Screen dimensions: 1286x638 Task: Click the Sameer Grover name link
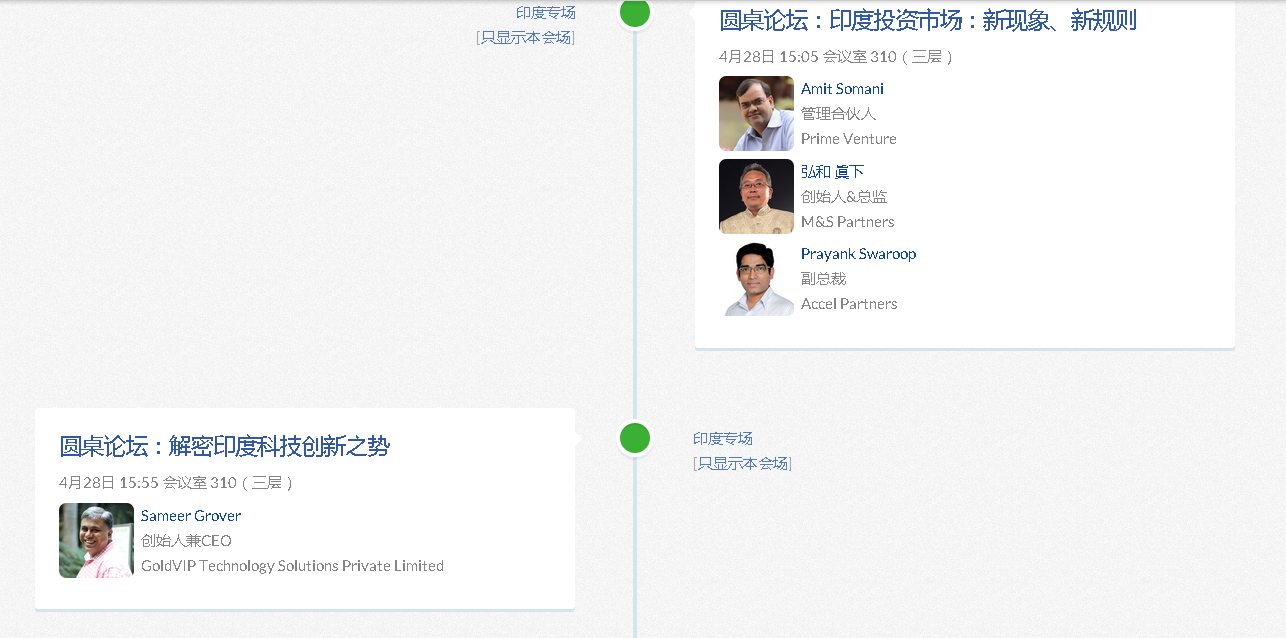[x=191, y=516]
